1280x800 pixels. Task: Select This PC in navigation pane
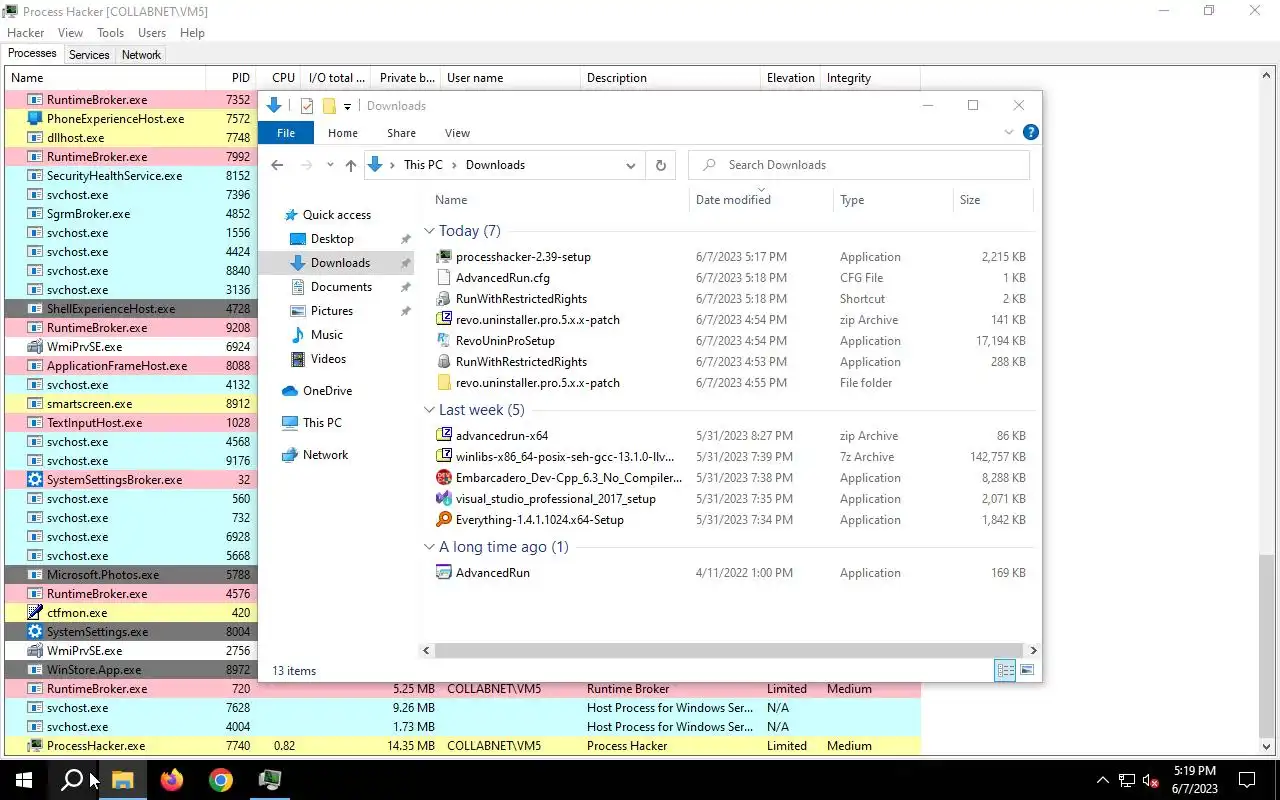pos(322,423)
